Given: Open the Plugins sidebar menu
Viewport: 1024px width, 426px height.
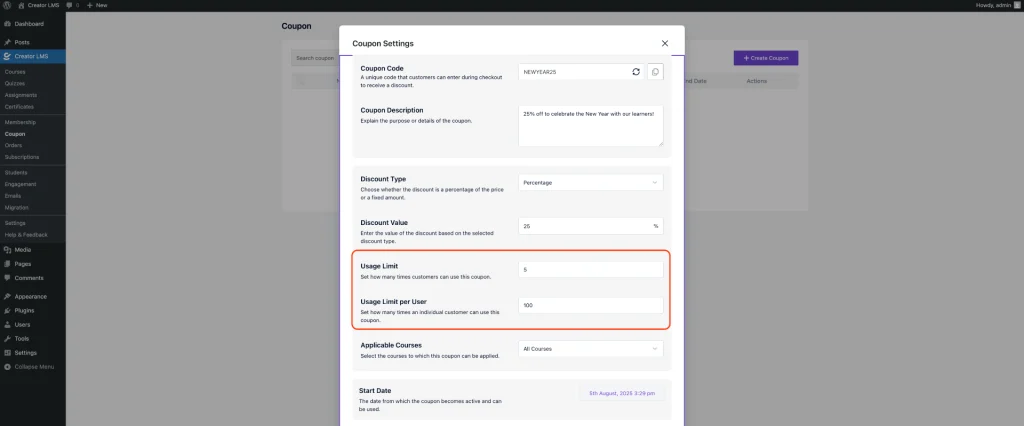Looking at the screenshot, I should pyautogui.click(x=24, y=310).
